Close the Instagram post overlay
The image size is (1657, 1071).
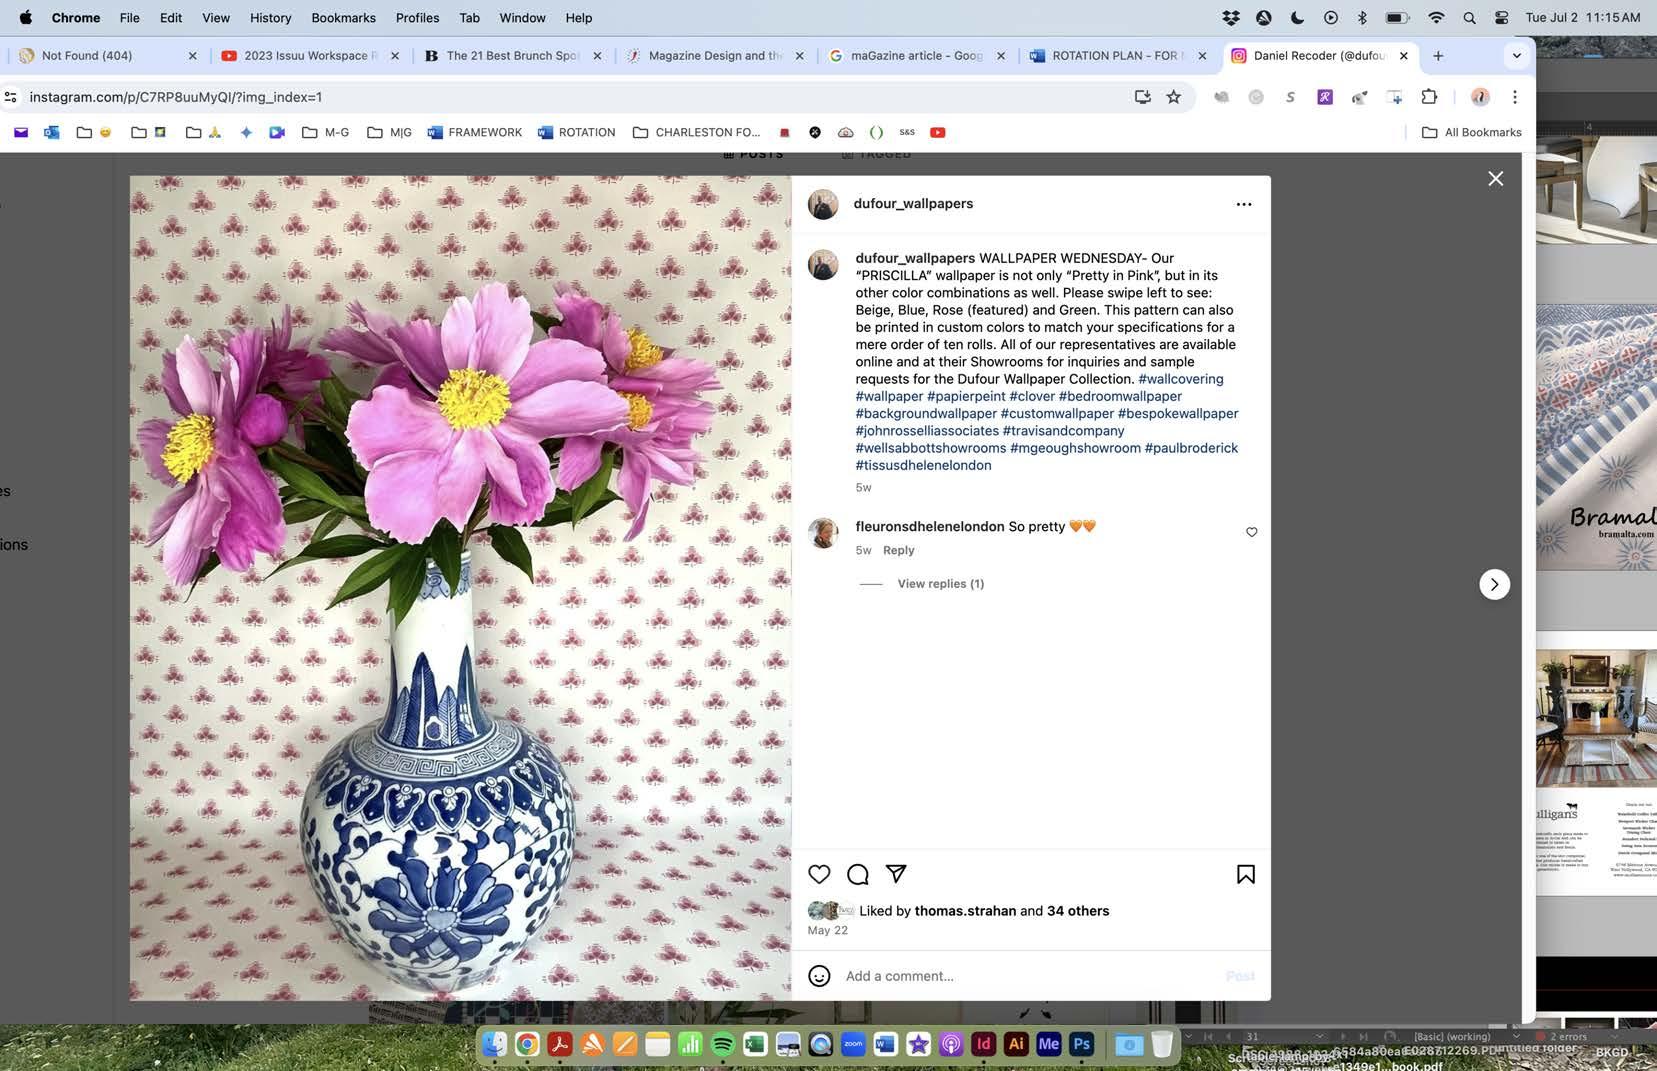click(x=1495, y=178)
